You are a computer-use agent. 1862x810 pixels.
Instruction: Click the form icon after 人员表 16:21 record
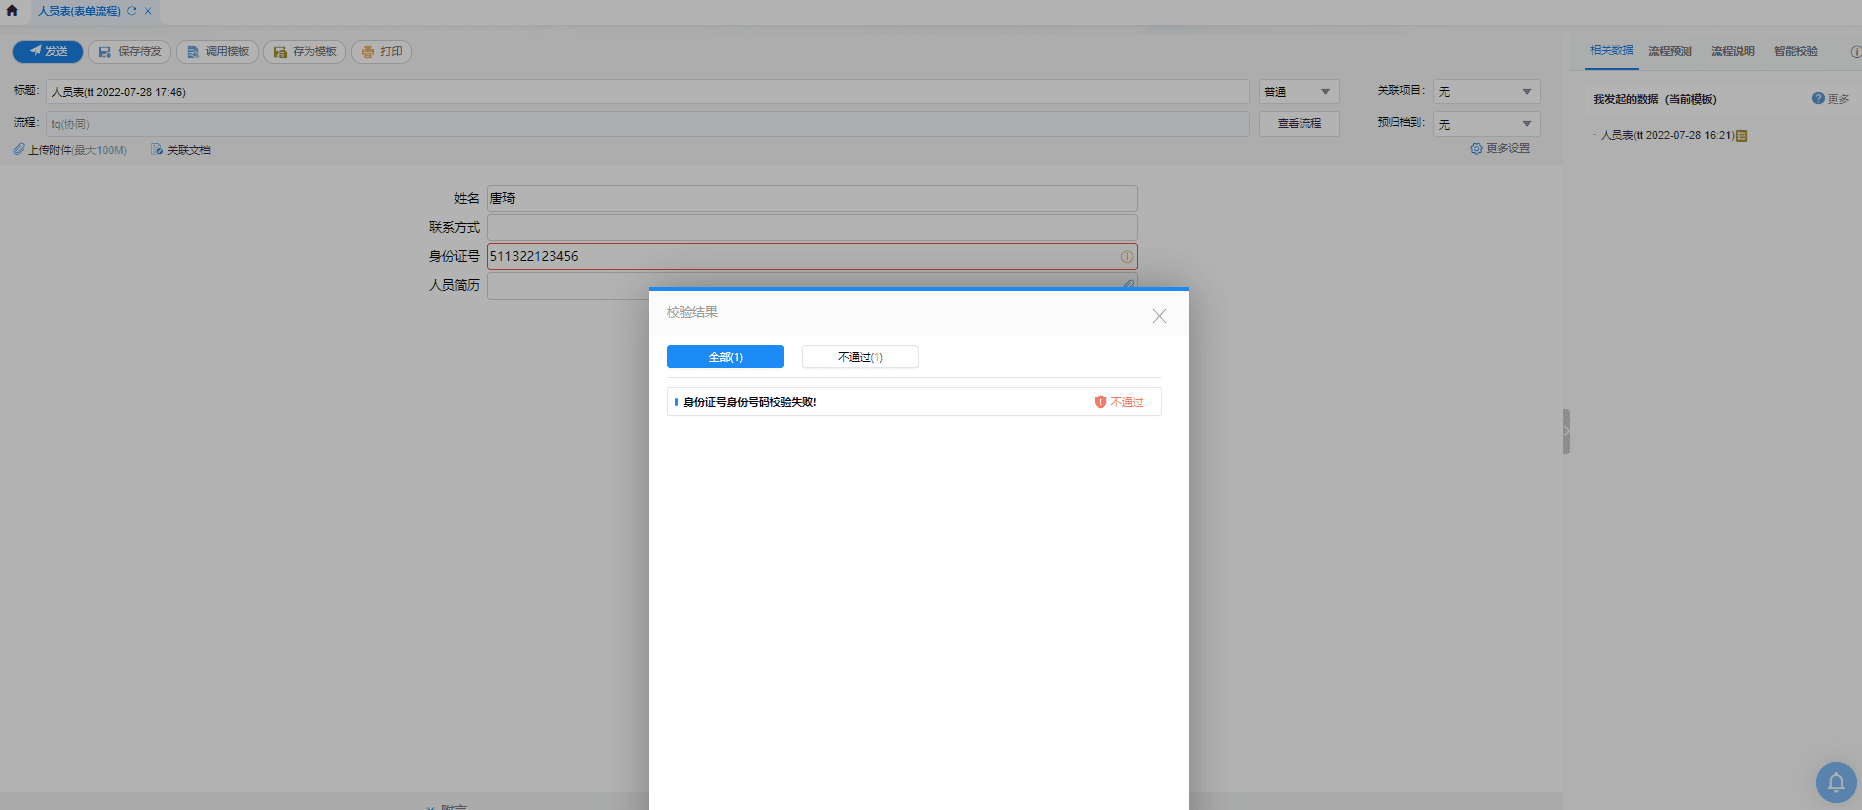pos(1742,136)
